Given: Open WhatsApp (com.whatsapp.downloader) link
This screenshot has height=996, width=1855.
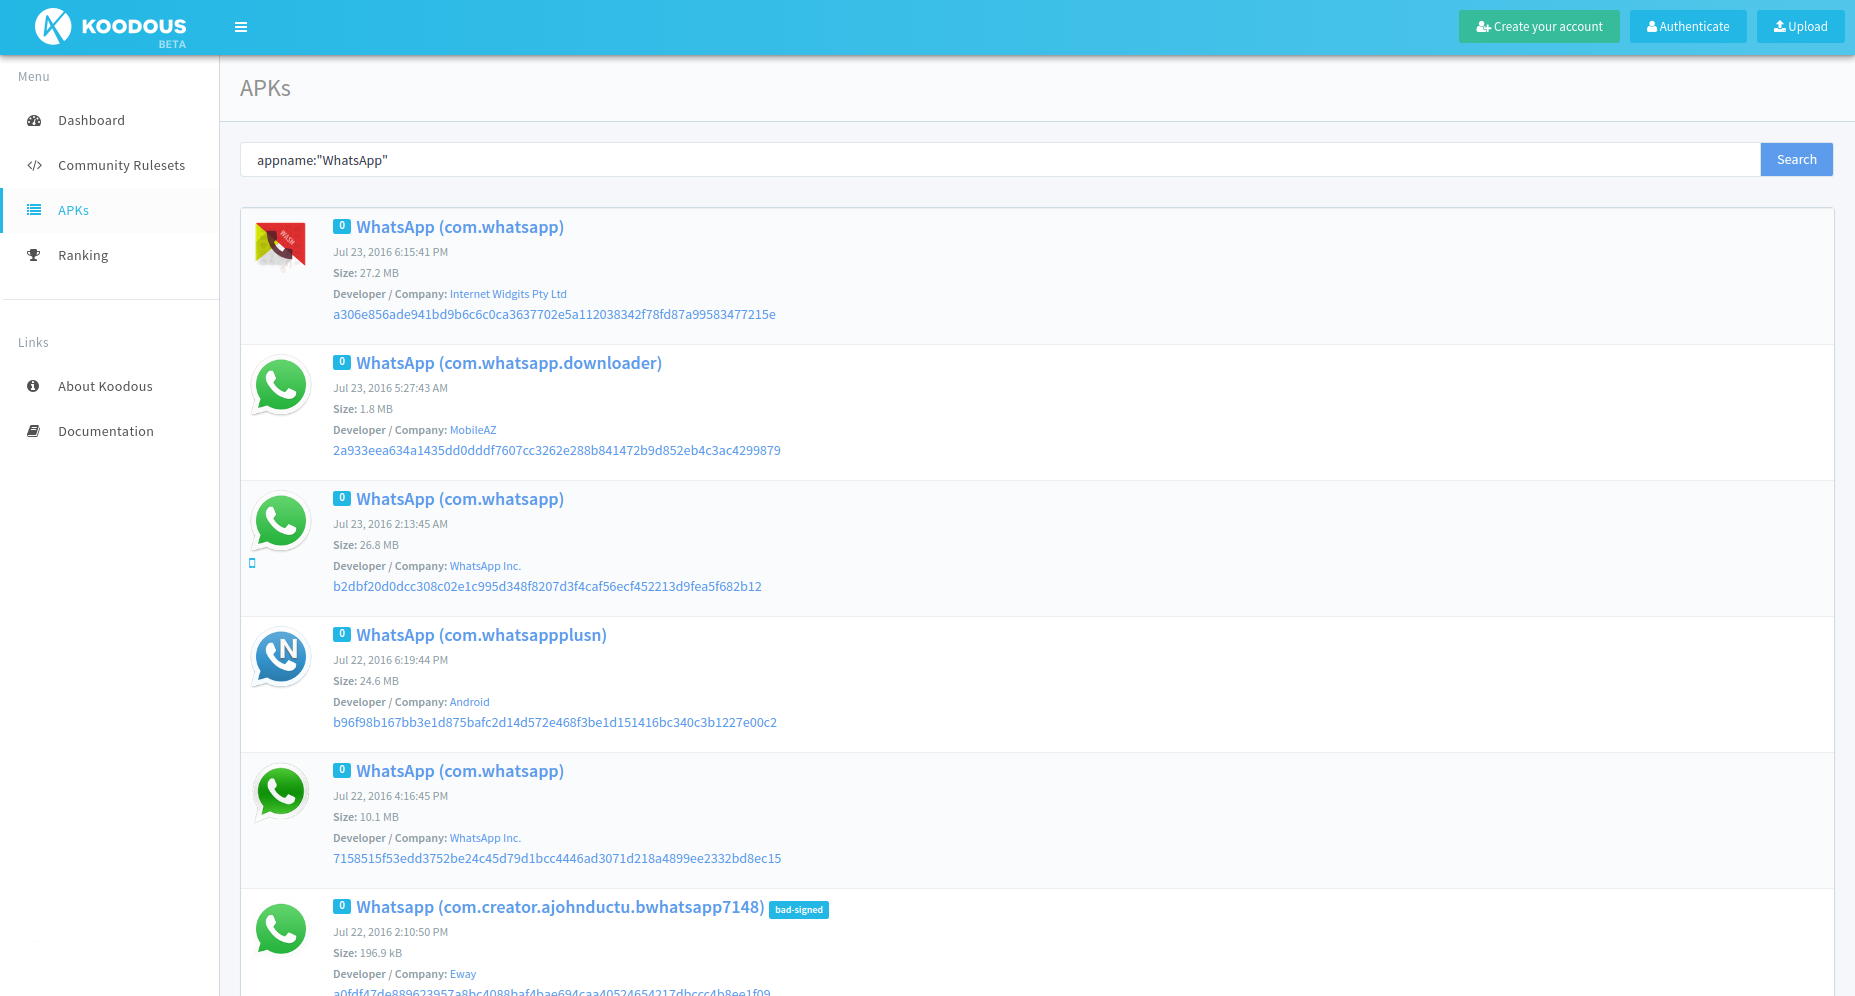Looking at the screenshot, I should [x=509, y=363].
